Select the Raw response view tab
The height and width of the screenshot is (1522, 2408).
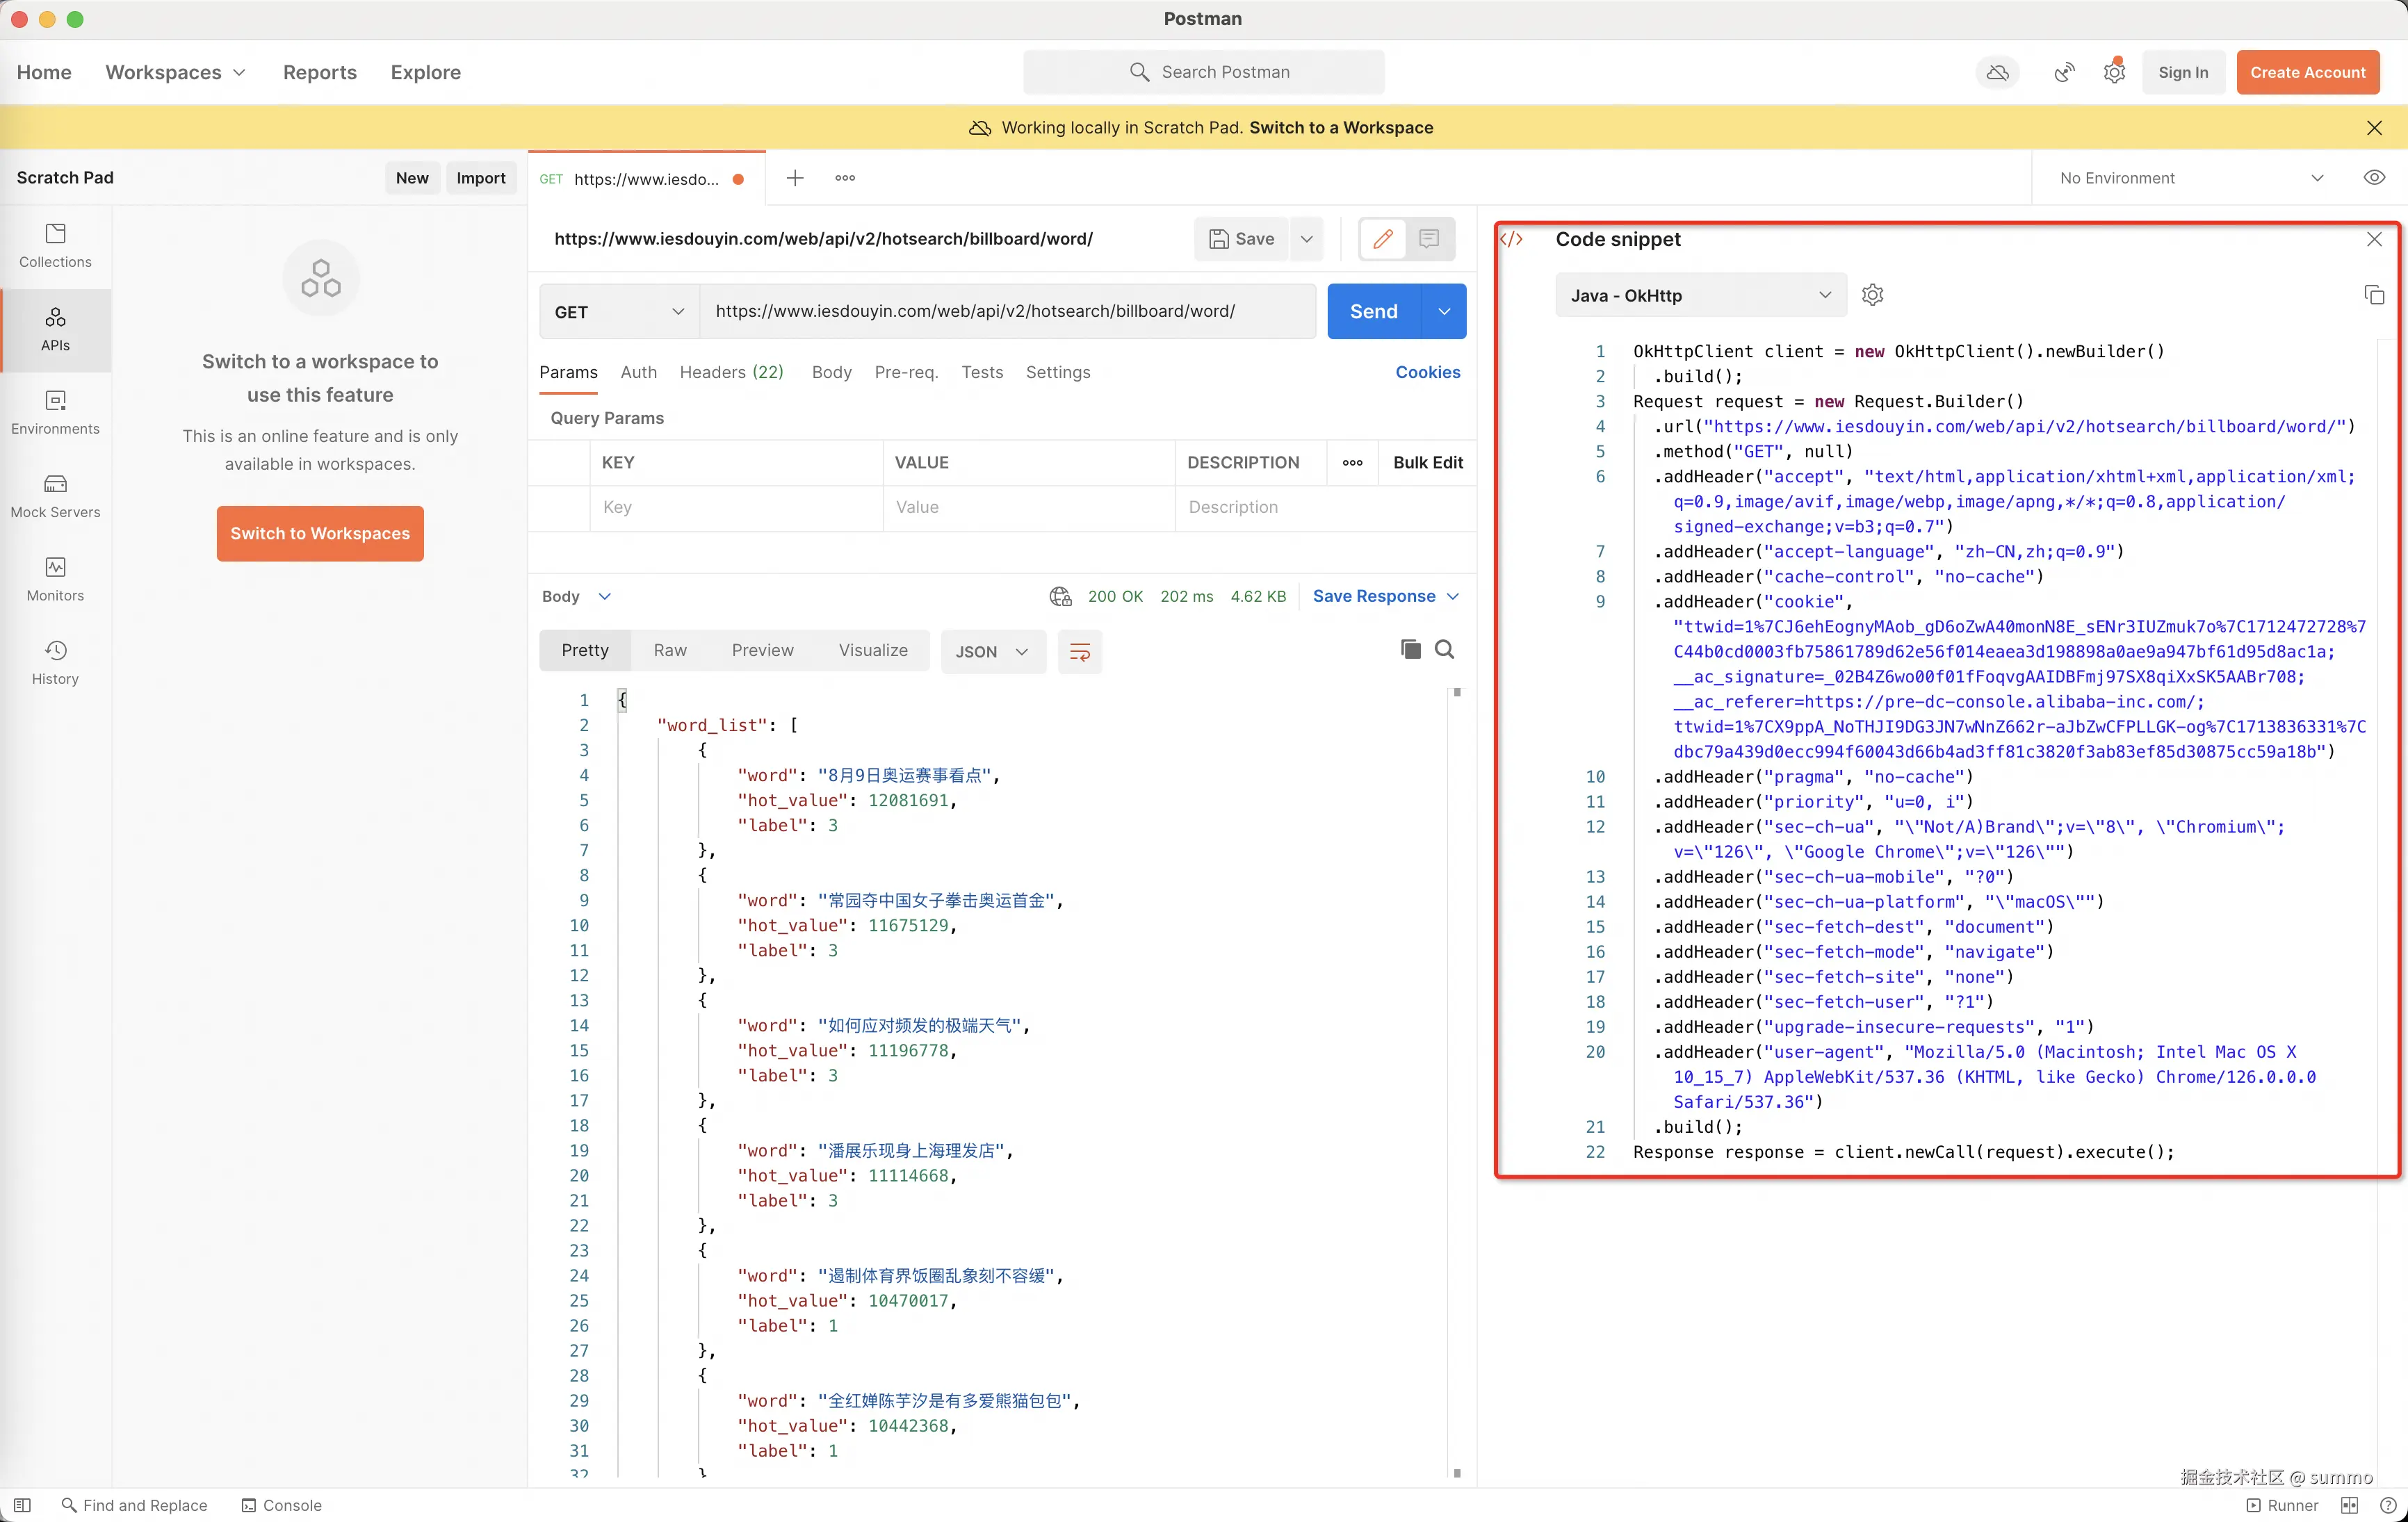point(669,650)
